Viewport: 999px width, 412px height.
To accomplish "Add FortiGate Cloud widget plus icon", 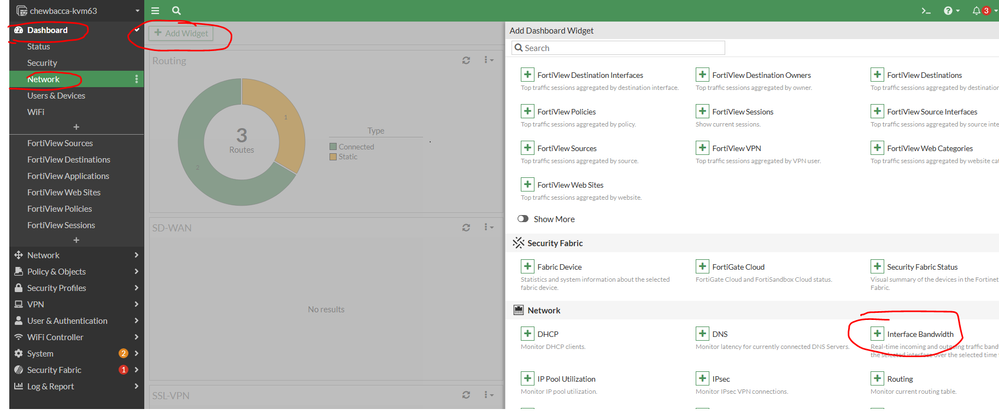I will point(701,266).
